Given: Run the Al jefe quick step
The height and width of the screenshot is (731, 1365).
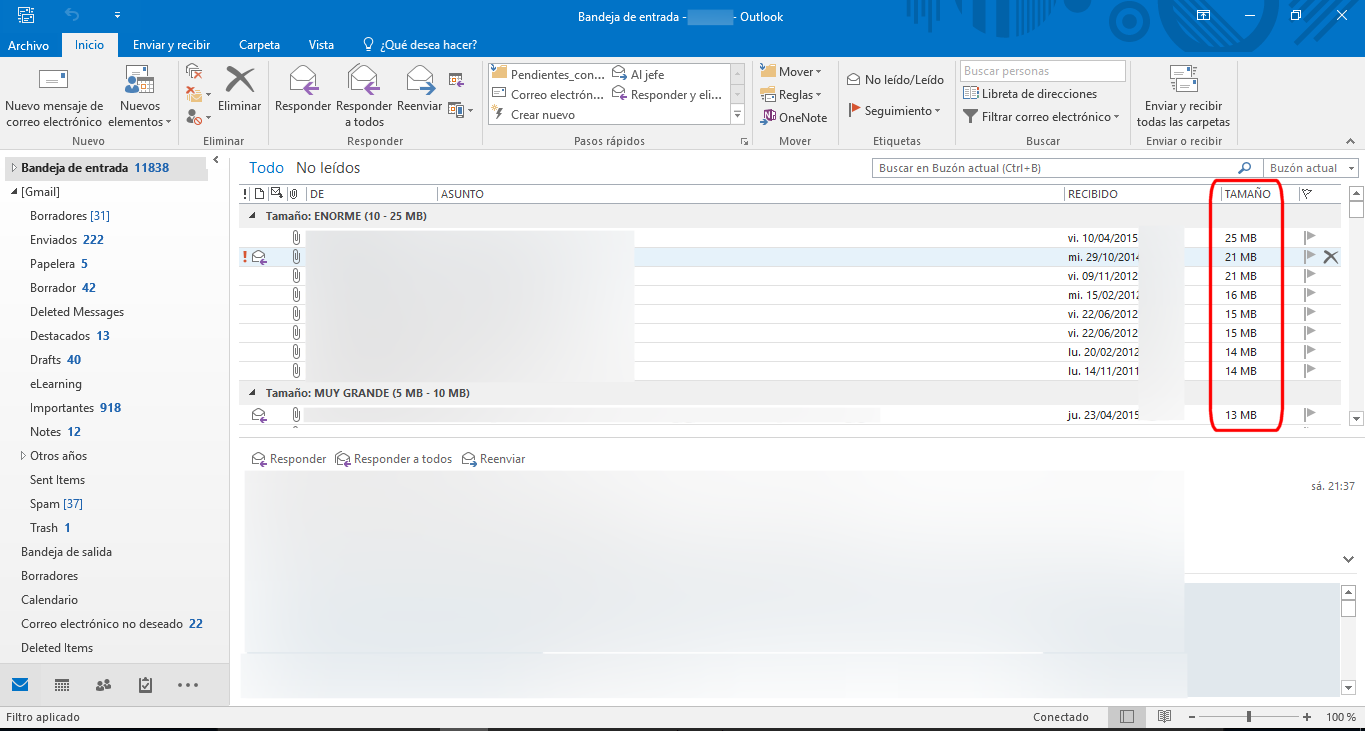Looking at the screenshot, I should 638,74.
